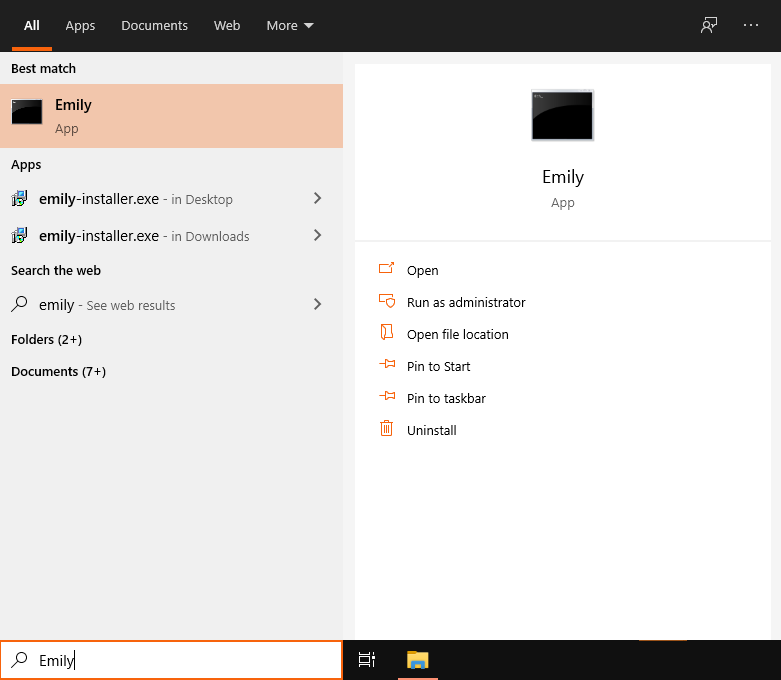The width and height of the screenshot is (781, 680).
Task: Show Documents (7+) results
Action: coord(58,372)
